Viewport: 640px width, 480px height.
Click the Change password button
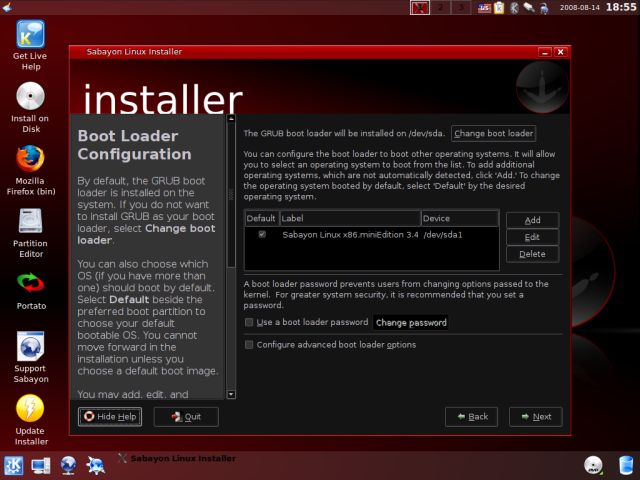(x=411, y=323)
